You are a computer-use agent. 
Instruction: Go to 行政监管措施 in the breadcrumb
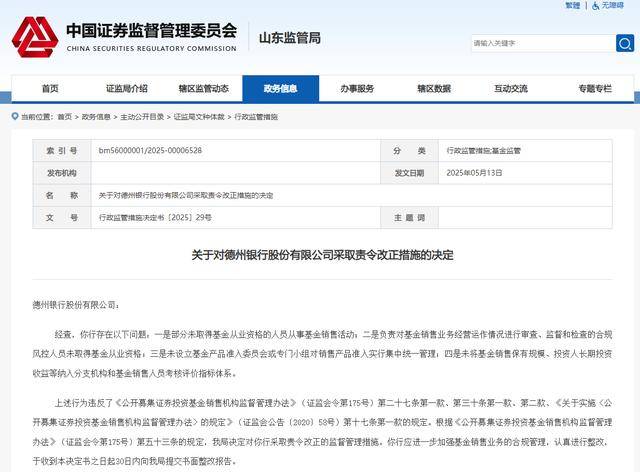click(256, 117)
